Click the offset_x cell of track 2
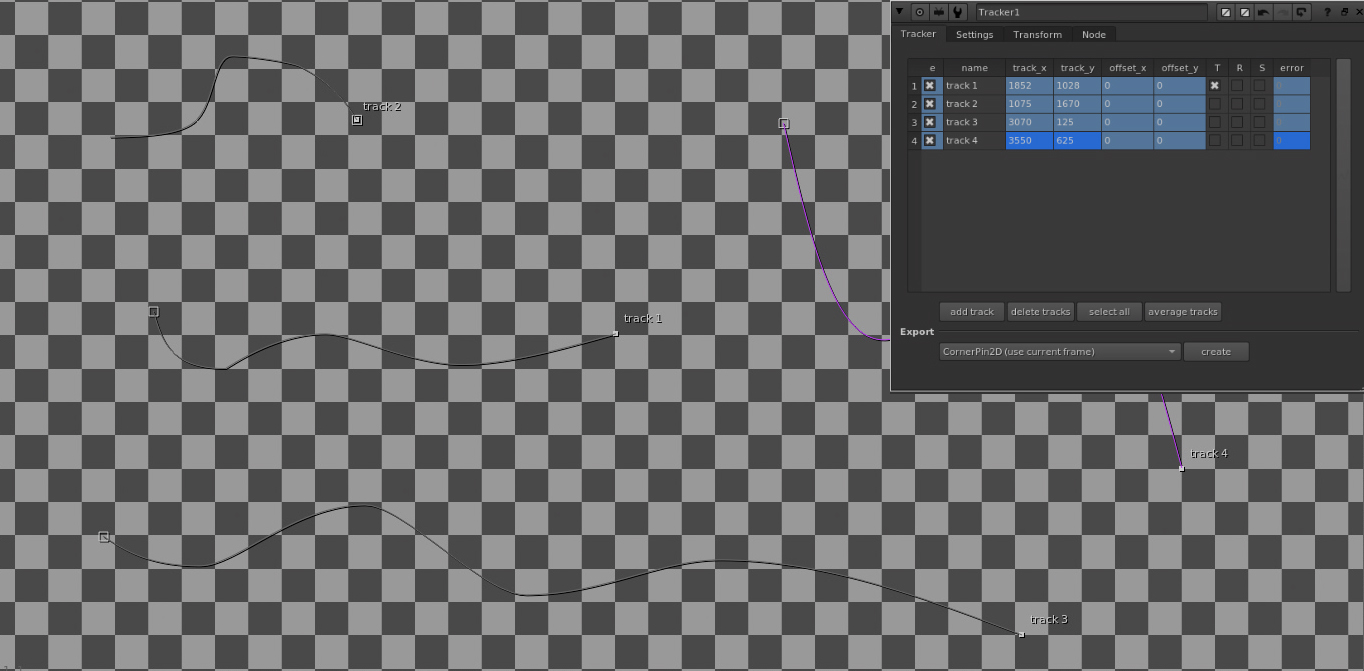Screen dimensions: 1364x671 tap(1127, 104)
